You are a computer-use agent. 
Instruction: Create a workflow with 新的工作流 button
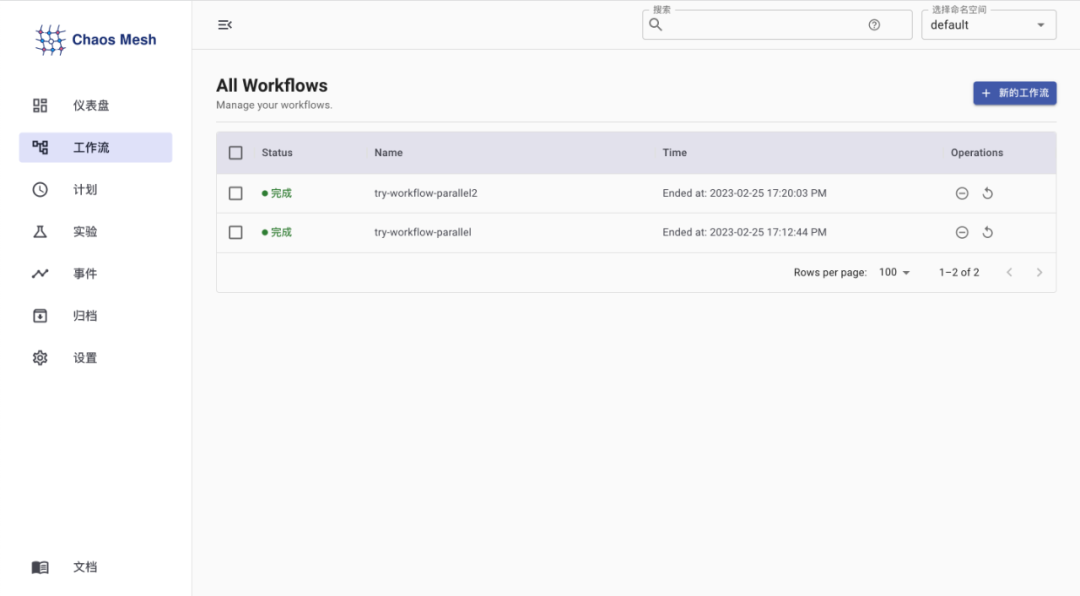(x=1015, y=93)
